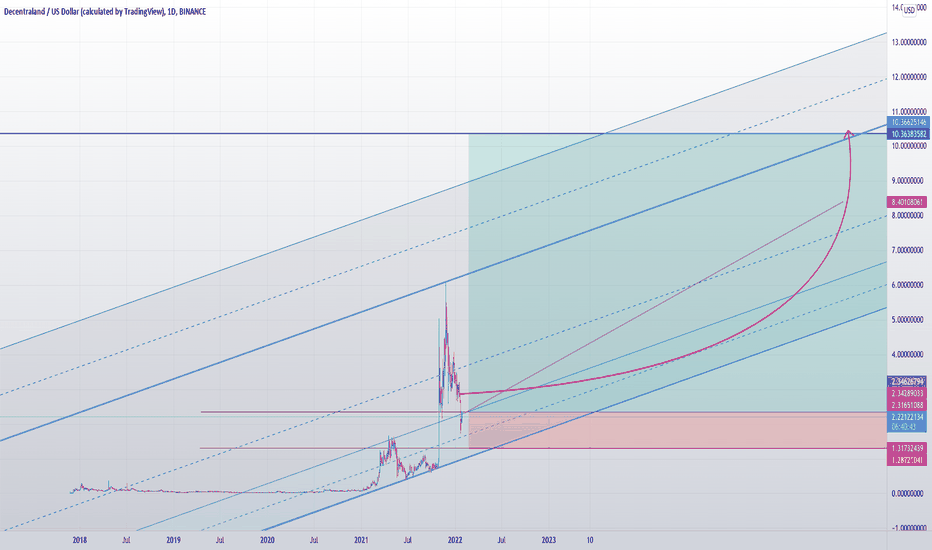Click the 2022 label on time axis
This screenshot has width=932, height=550.
tap(455, 540)
